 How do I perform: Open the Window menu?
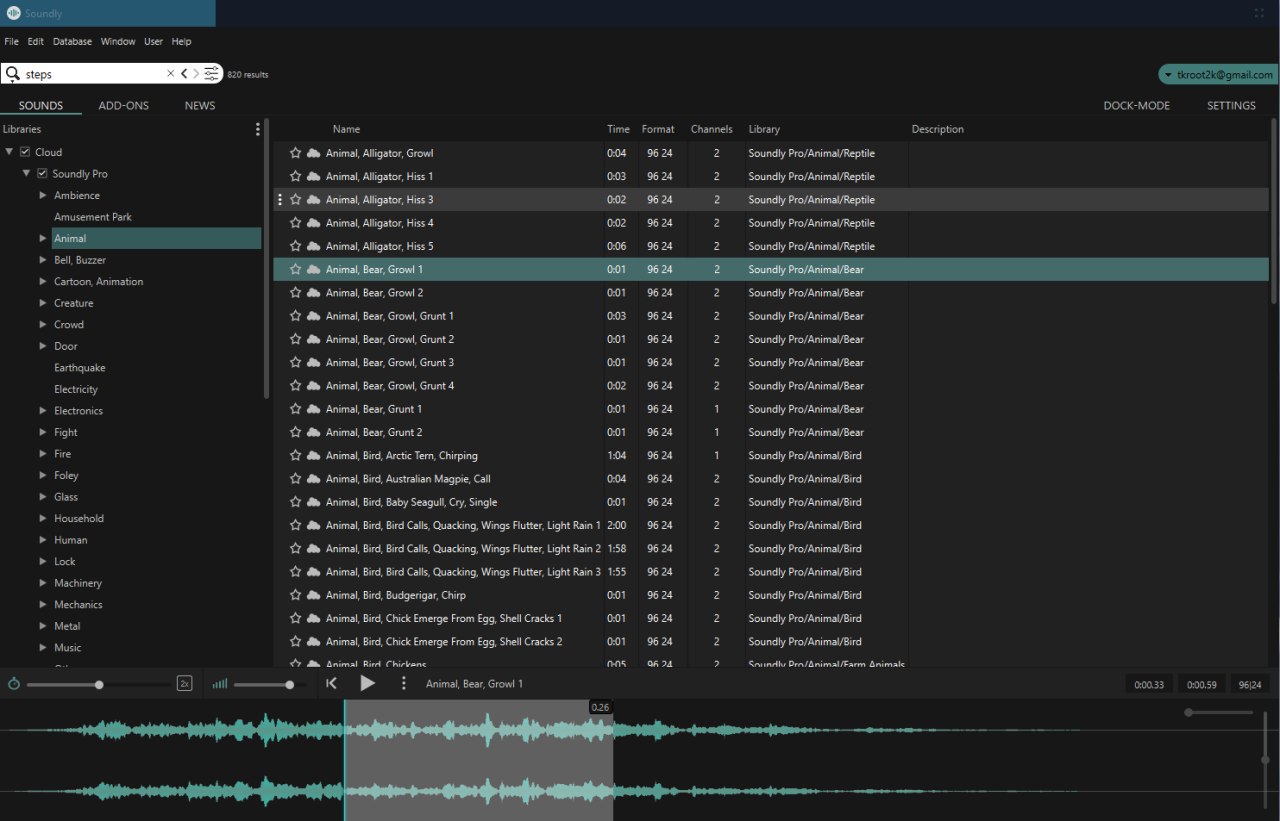pyautogui.click(x=118, y=42)
